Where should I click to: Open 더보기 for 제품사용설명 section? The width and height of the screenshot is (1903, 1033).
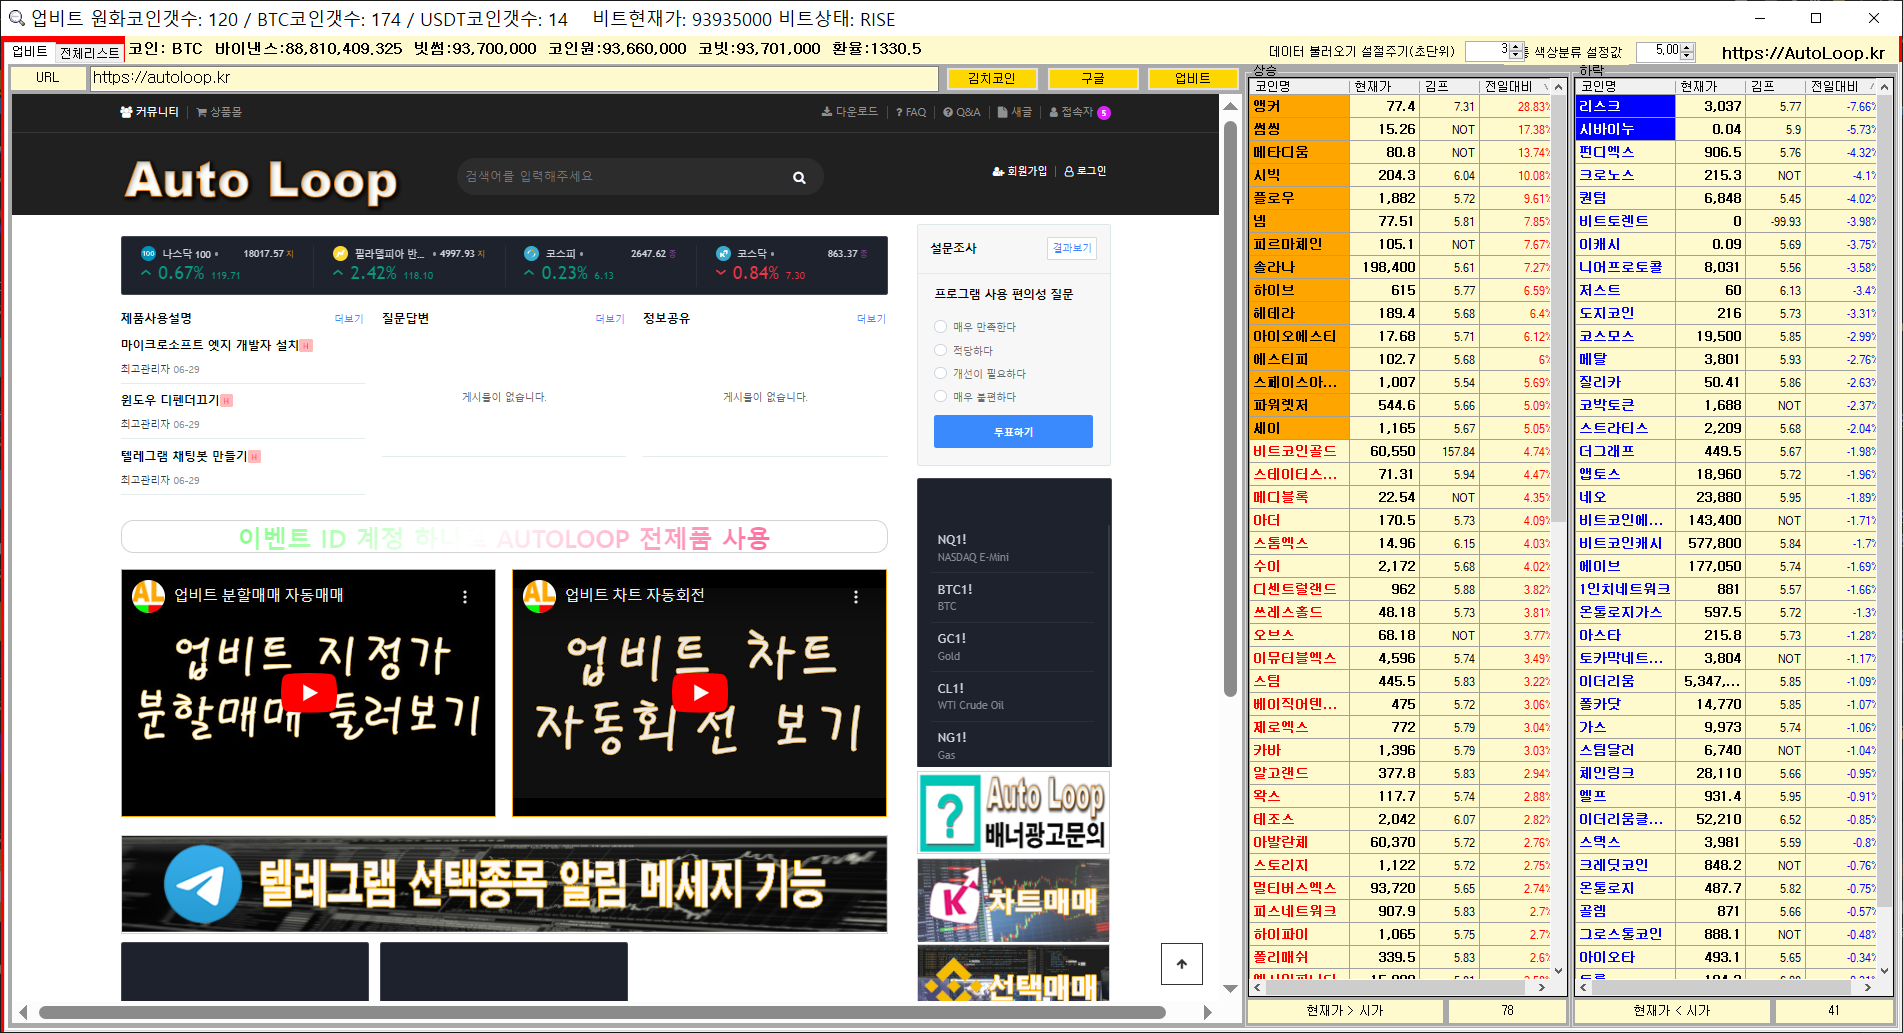coord(349,319)
